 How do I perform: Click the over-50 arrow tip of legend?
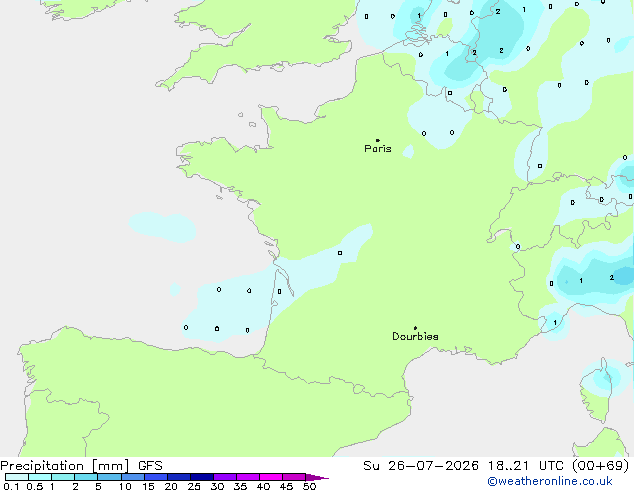pyautogui.click(x=317, y=477)
